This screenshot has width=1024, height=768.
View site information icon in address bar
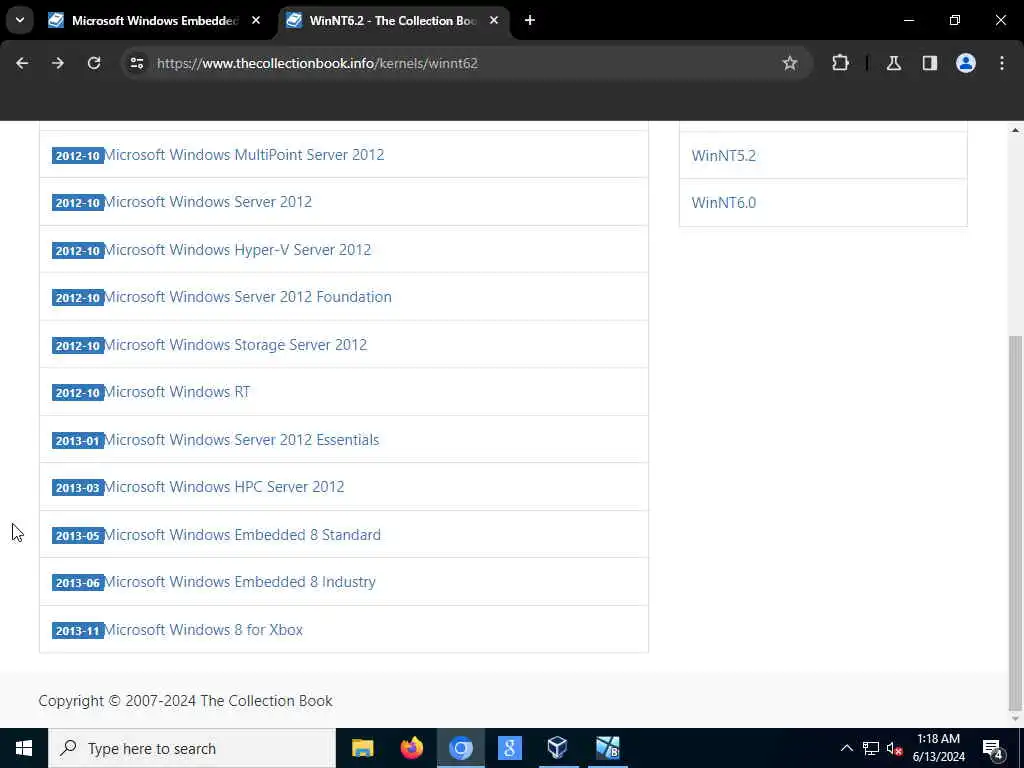point(137,63)
